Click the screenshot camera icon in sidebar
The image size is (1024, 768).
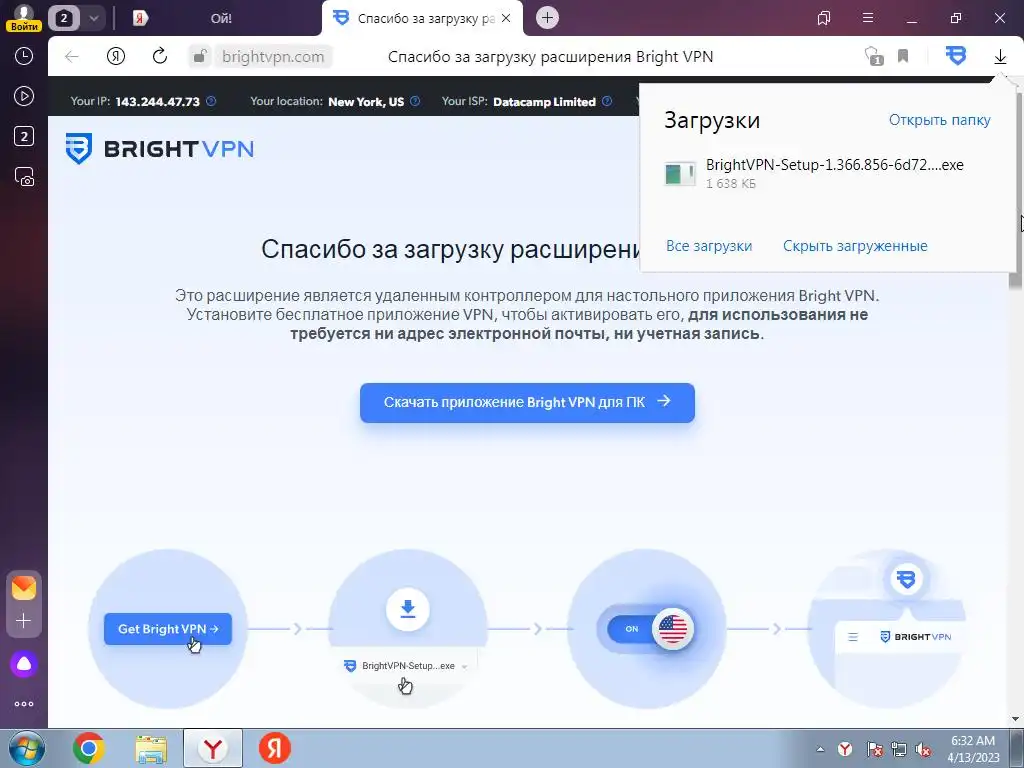pyautogui.click(x=24, y=177)
